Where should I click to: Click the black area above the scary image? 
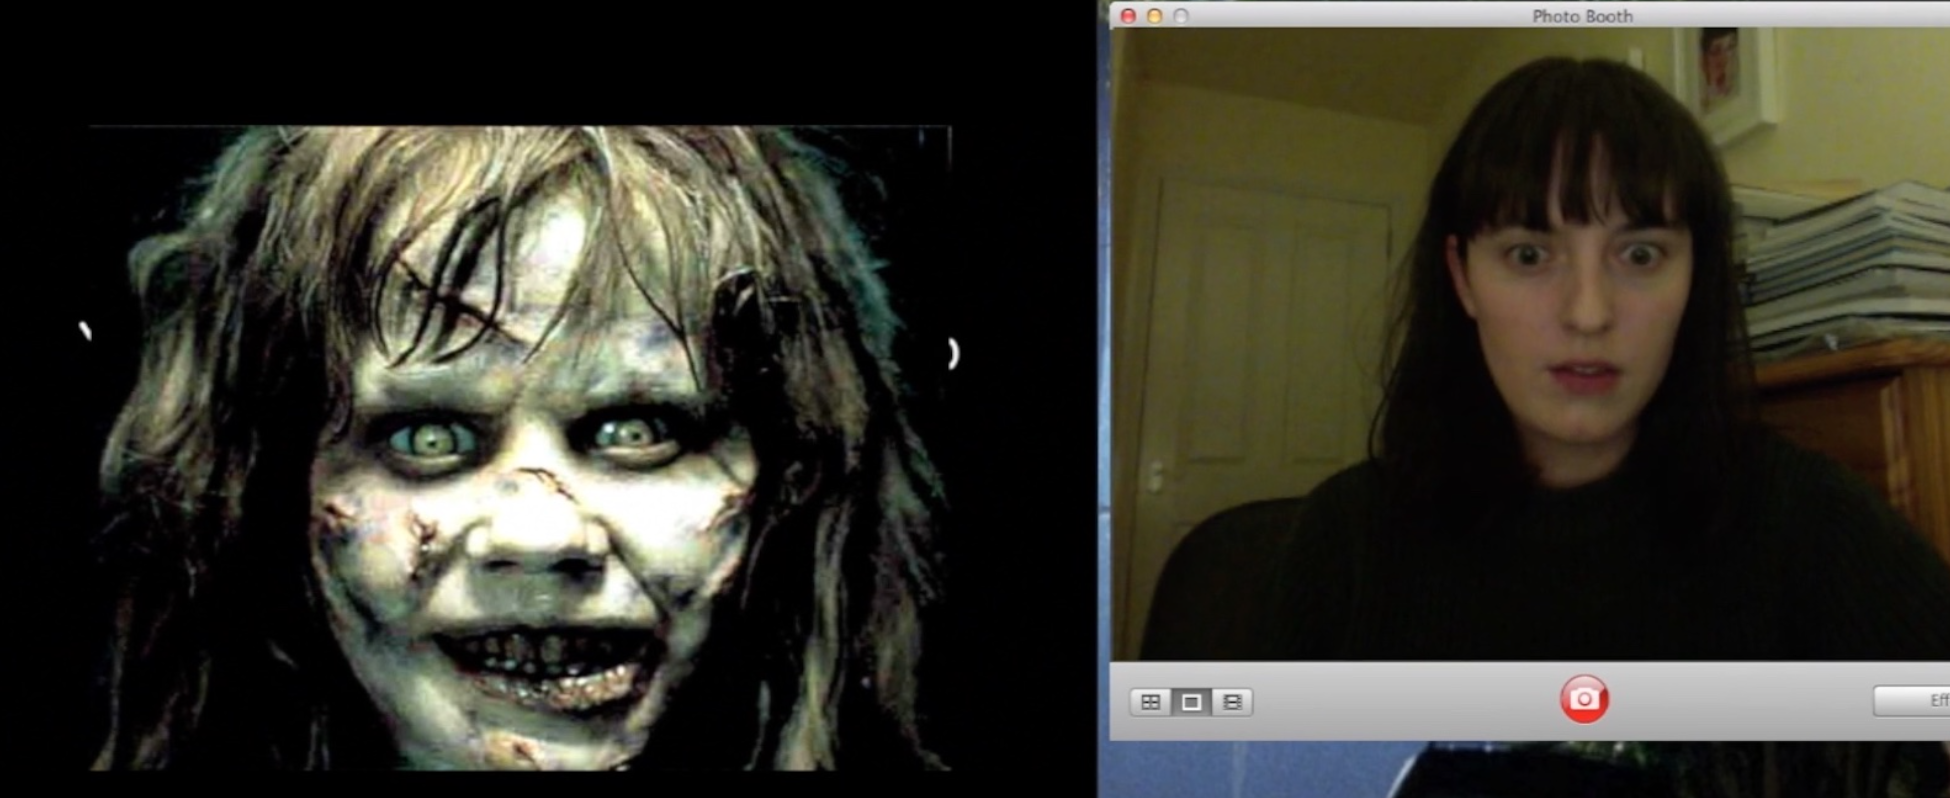tap(520, 60)
